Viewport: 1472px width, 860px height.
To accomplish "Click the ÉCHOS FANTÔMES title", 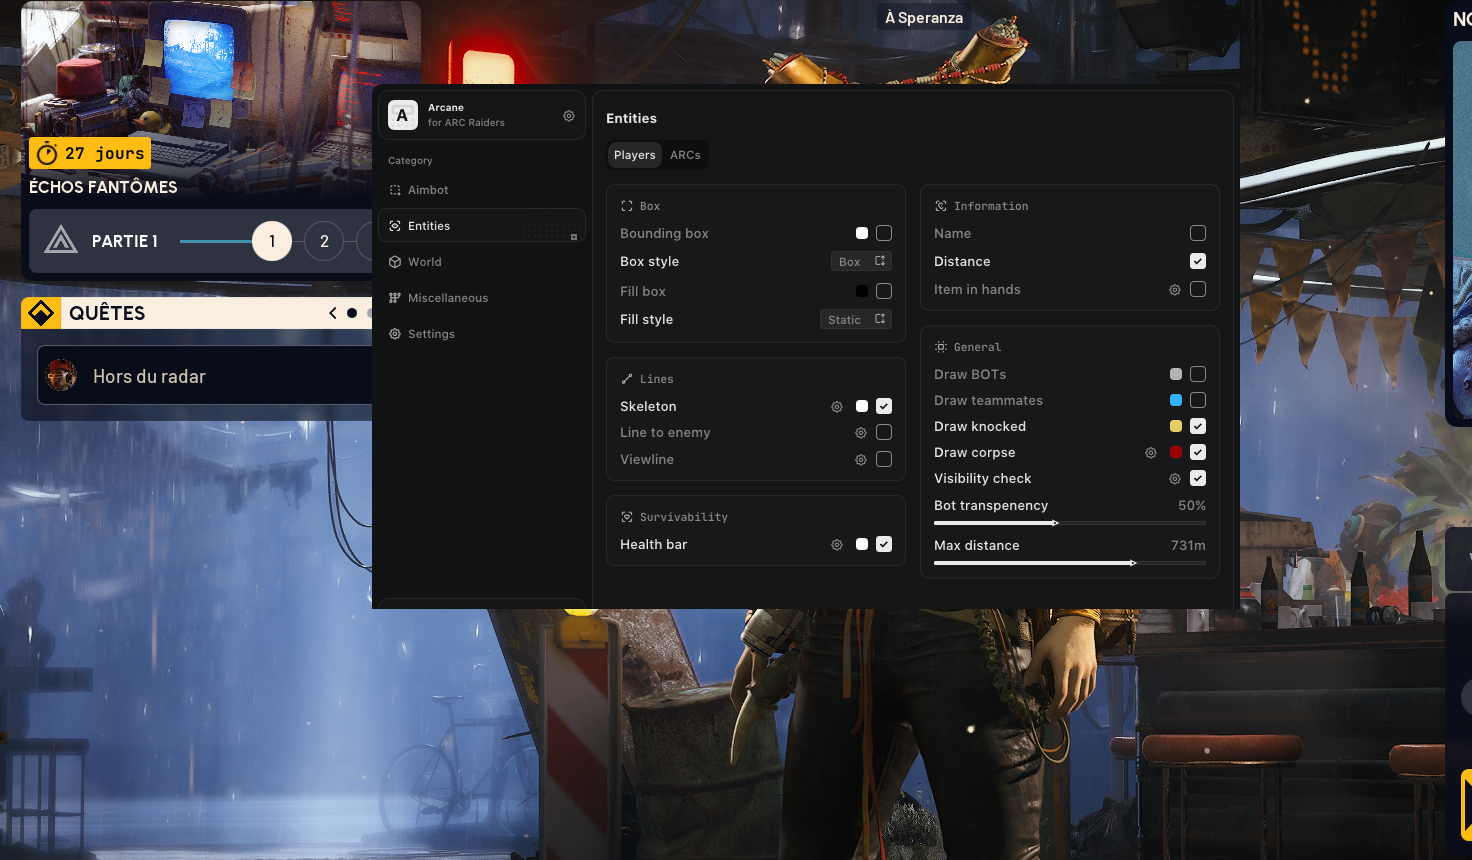I will coord(103,187).
